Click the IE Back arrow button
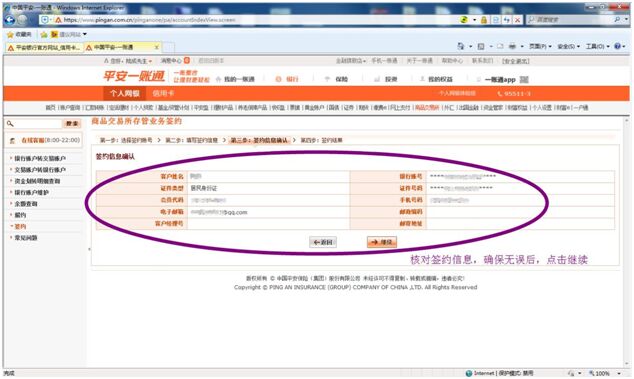 click(x=10, y=20)
